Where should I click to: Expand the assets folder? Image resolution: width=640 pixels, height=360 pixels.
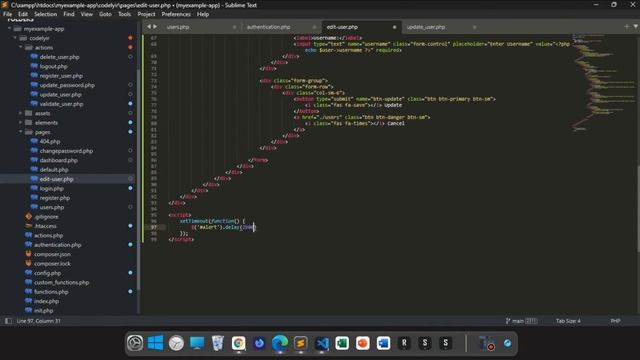(x=21, y=113)
